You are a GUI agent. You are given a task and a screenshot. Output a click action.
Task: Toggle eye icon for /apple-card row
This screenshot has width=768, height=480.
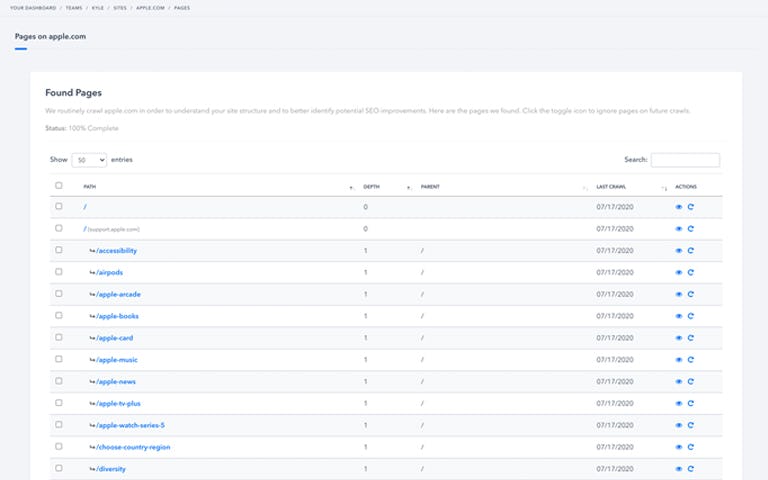pos(679,338)
